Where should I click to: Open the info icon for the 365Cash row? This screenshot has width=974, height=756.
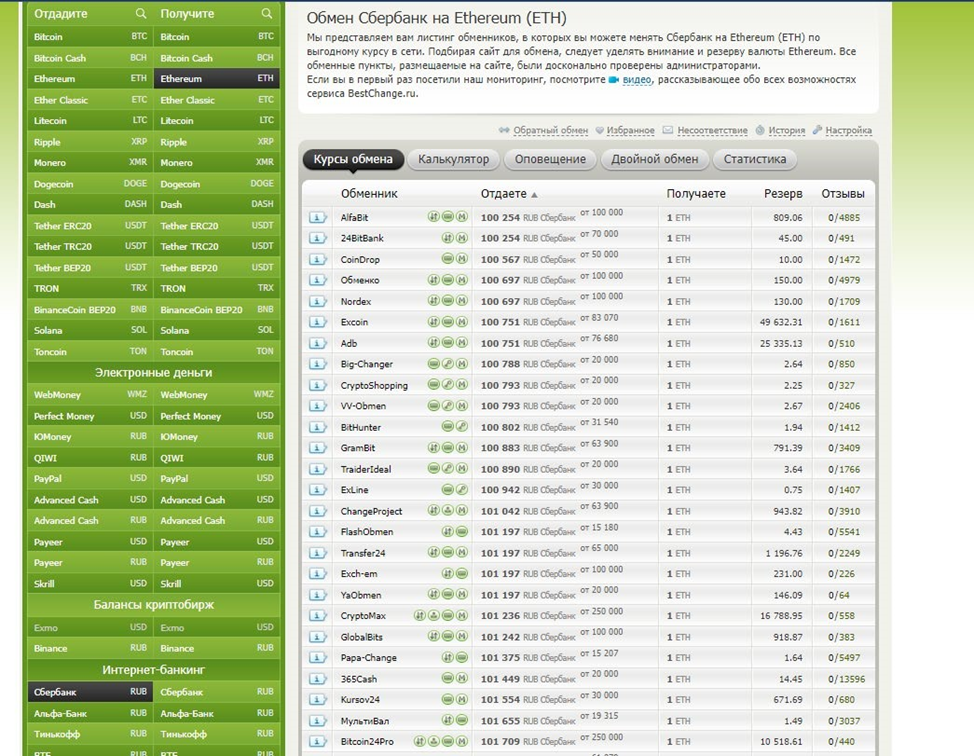click(x=317, y=679)
